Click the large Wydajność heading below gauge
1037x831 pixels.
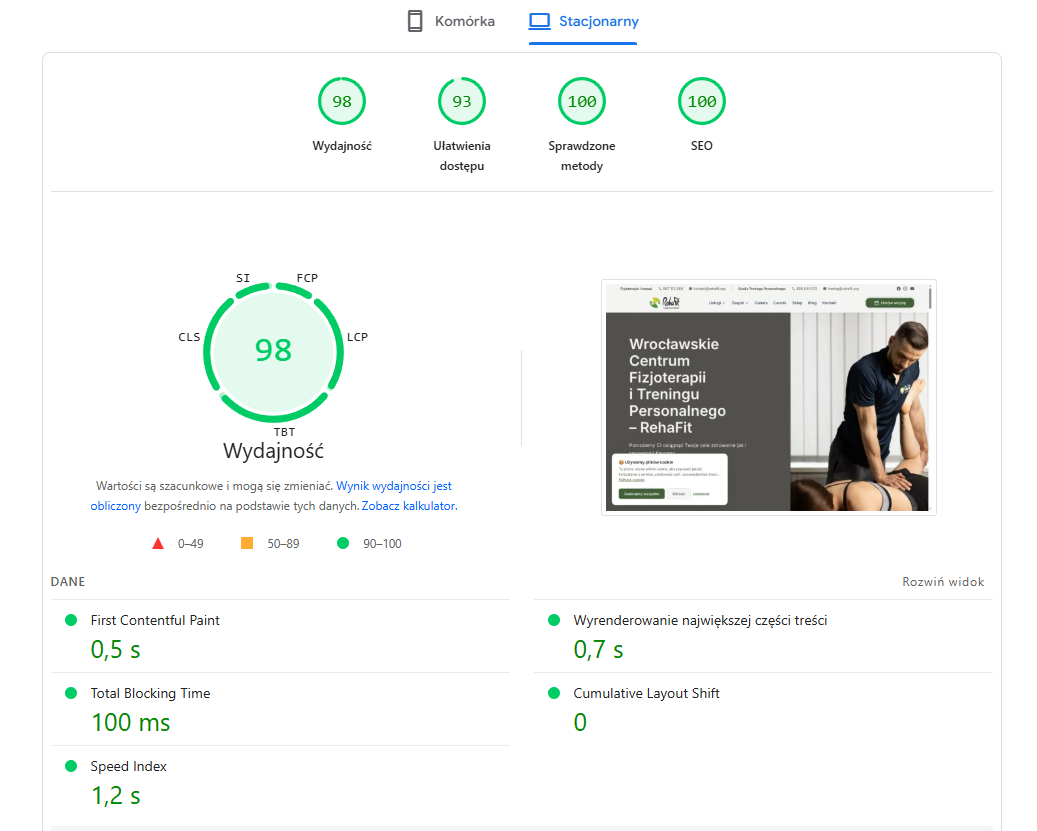pyautogui.click(x=273, y=451)
